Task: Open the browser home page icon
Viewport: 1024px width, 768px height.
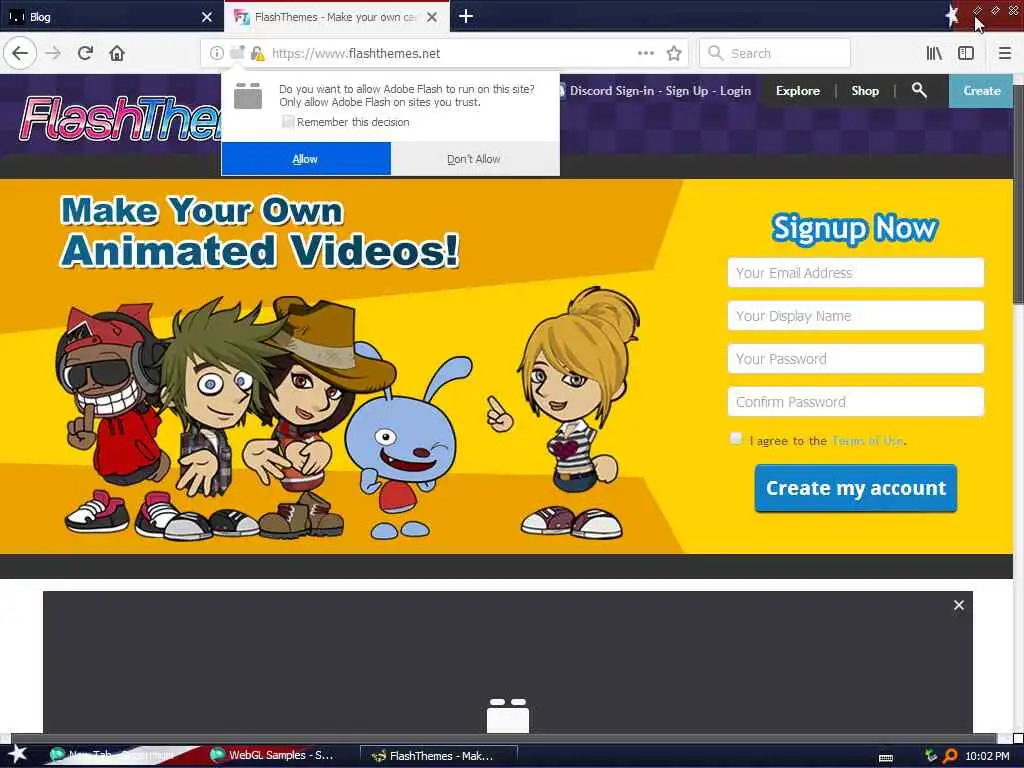Action: pyautogui.click(x=117, y=53)
